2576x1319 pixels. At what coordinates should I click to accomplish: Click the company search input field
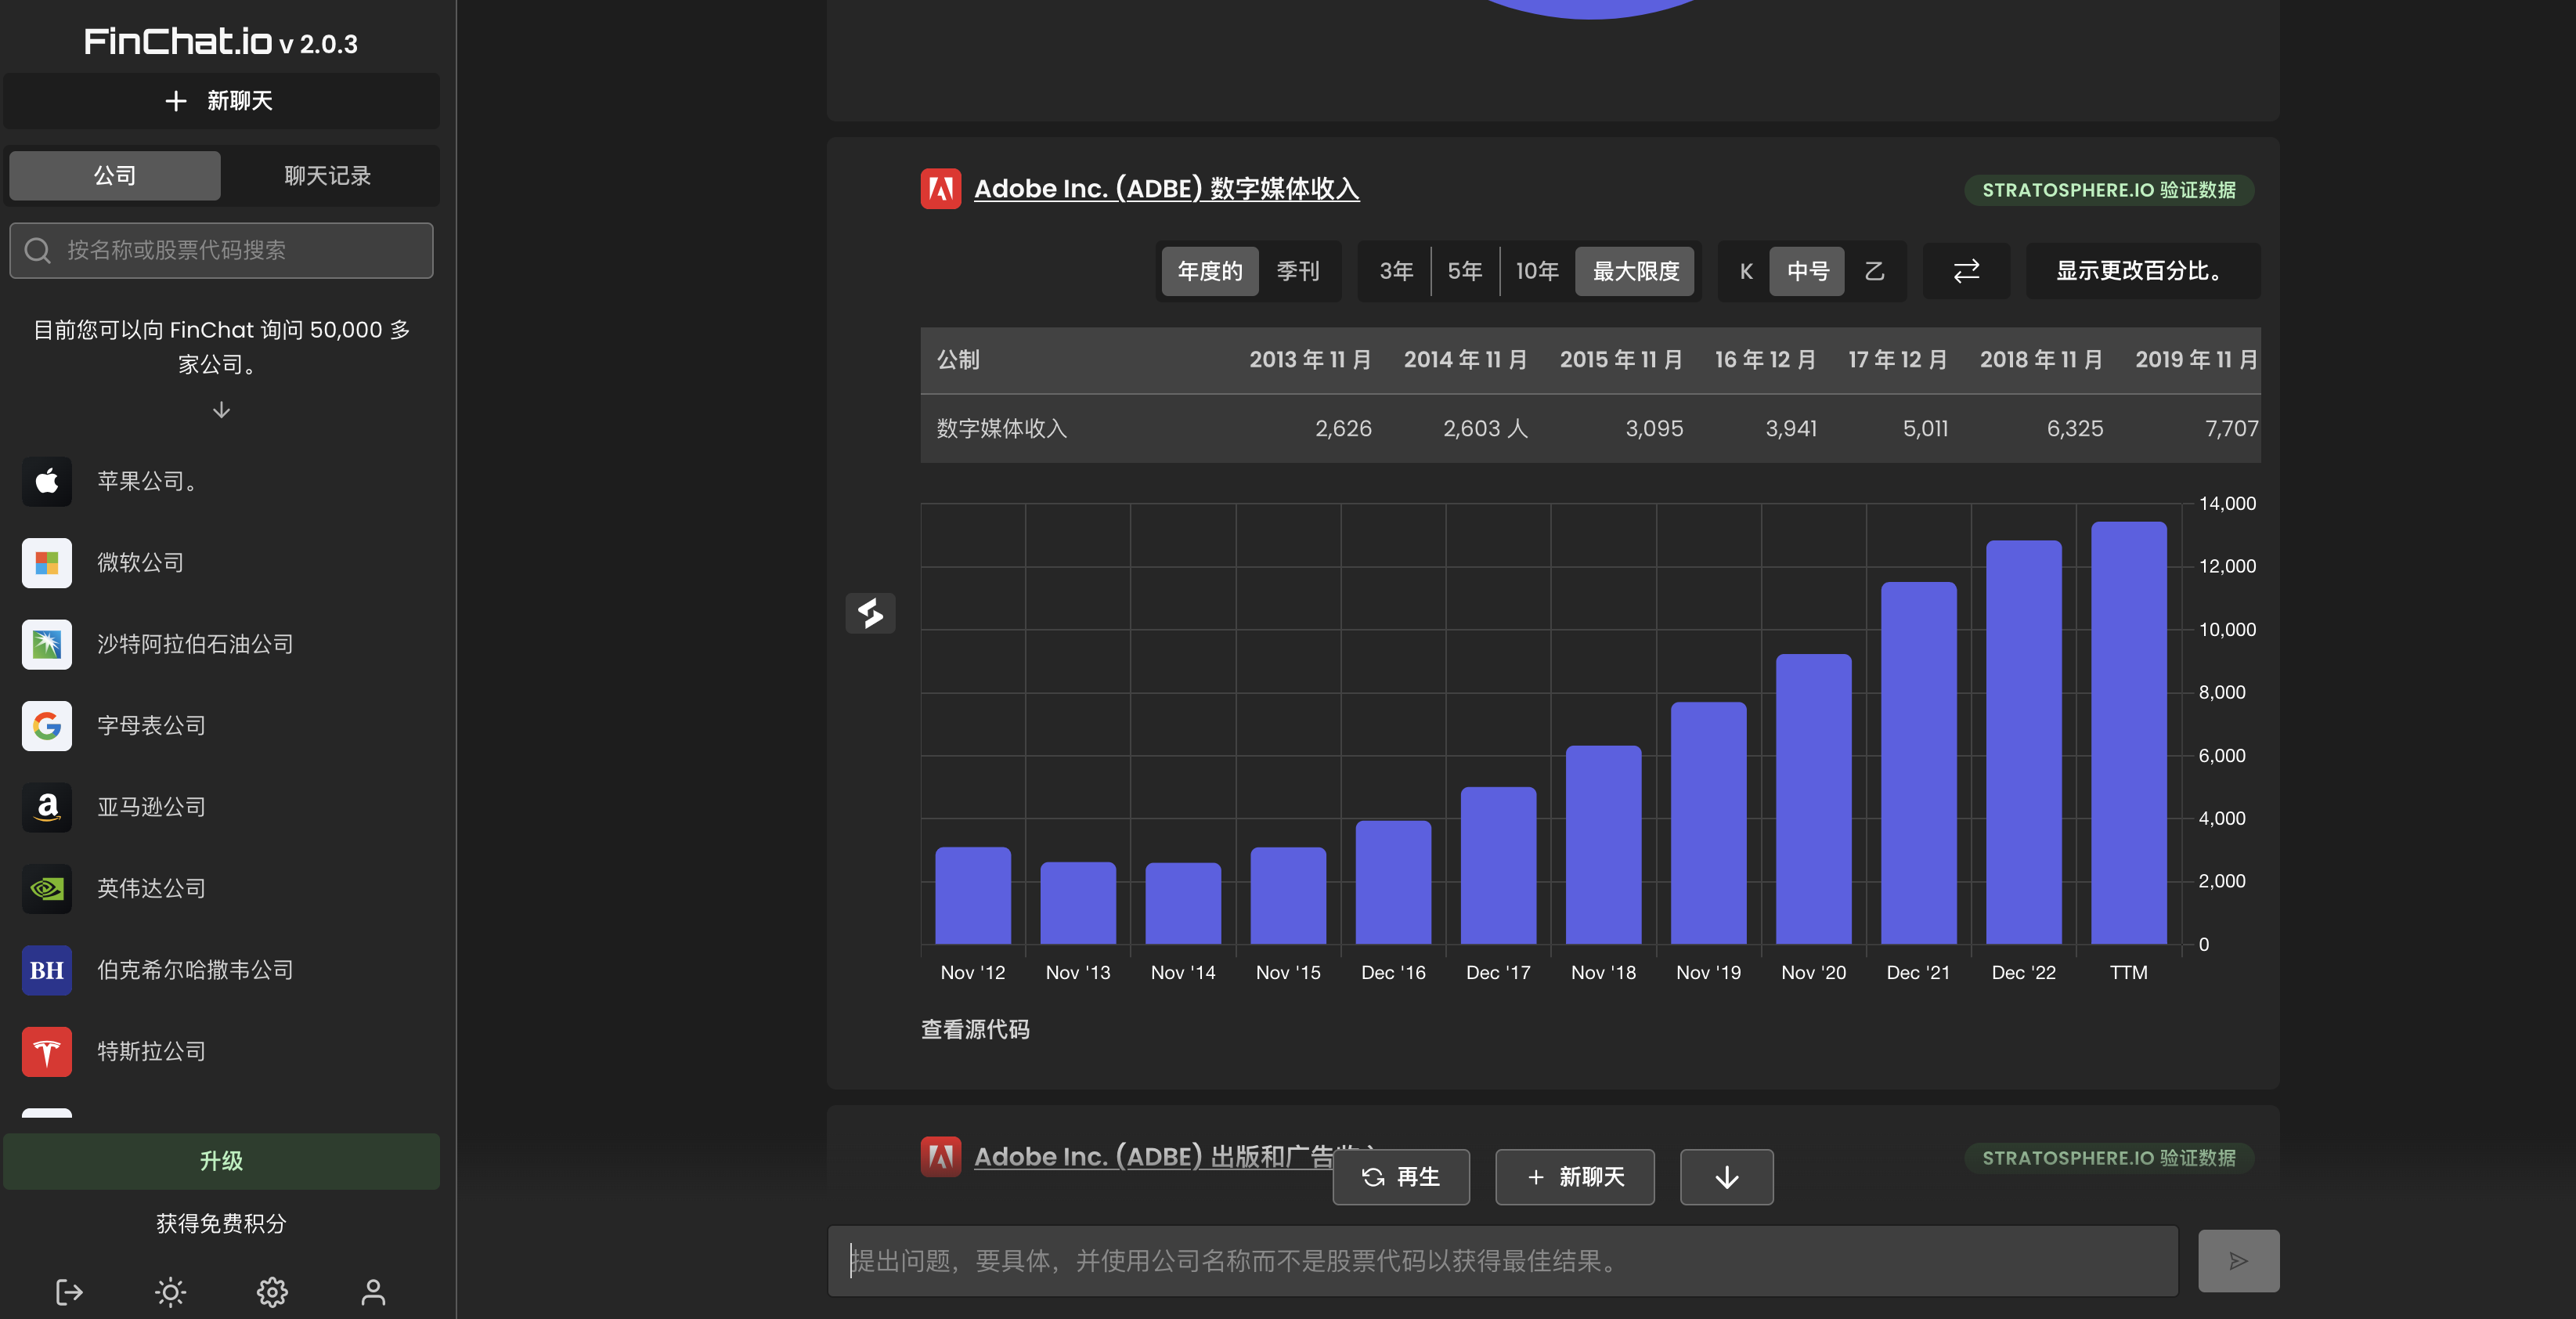221,250
